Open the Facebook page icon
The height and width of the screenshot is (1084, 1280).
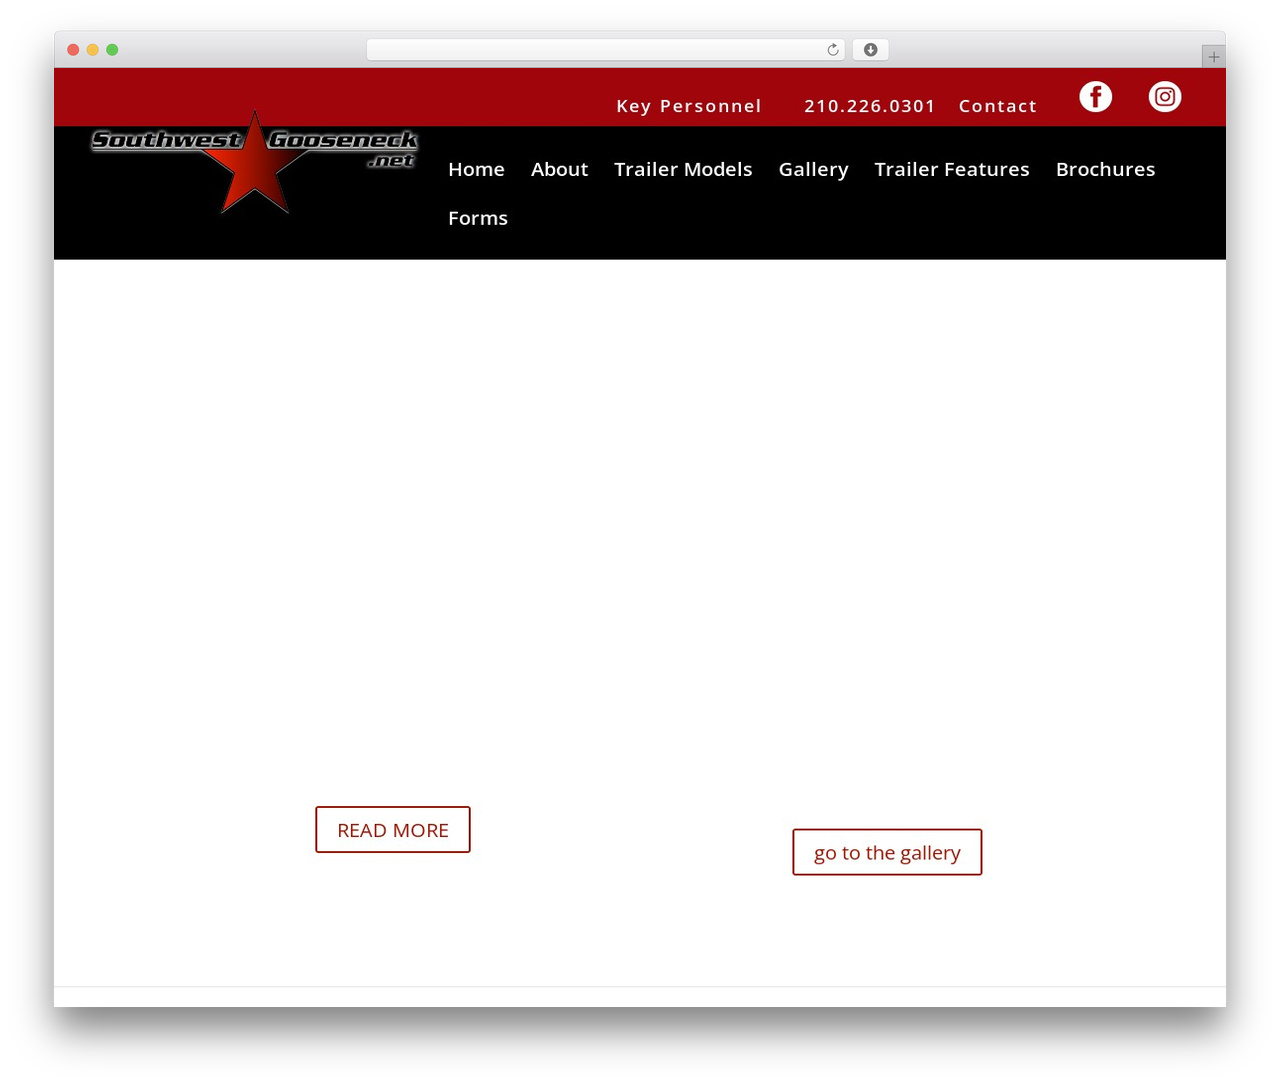(1096, 96)
